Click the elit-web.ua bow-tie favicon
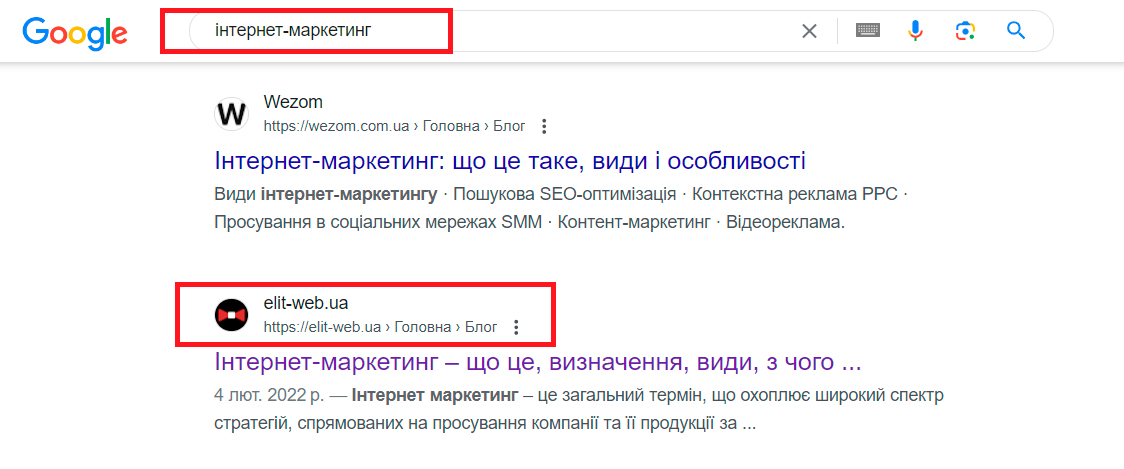 (x=232, y=315)
